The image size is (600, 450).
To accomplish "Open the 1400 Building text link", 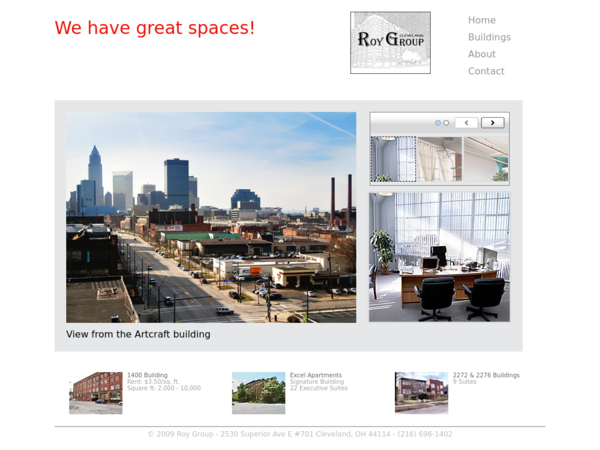I will point(147,375).
